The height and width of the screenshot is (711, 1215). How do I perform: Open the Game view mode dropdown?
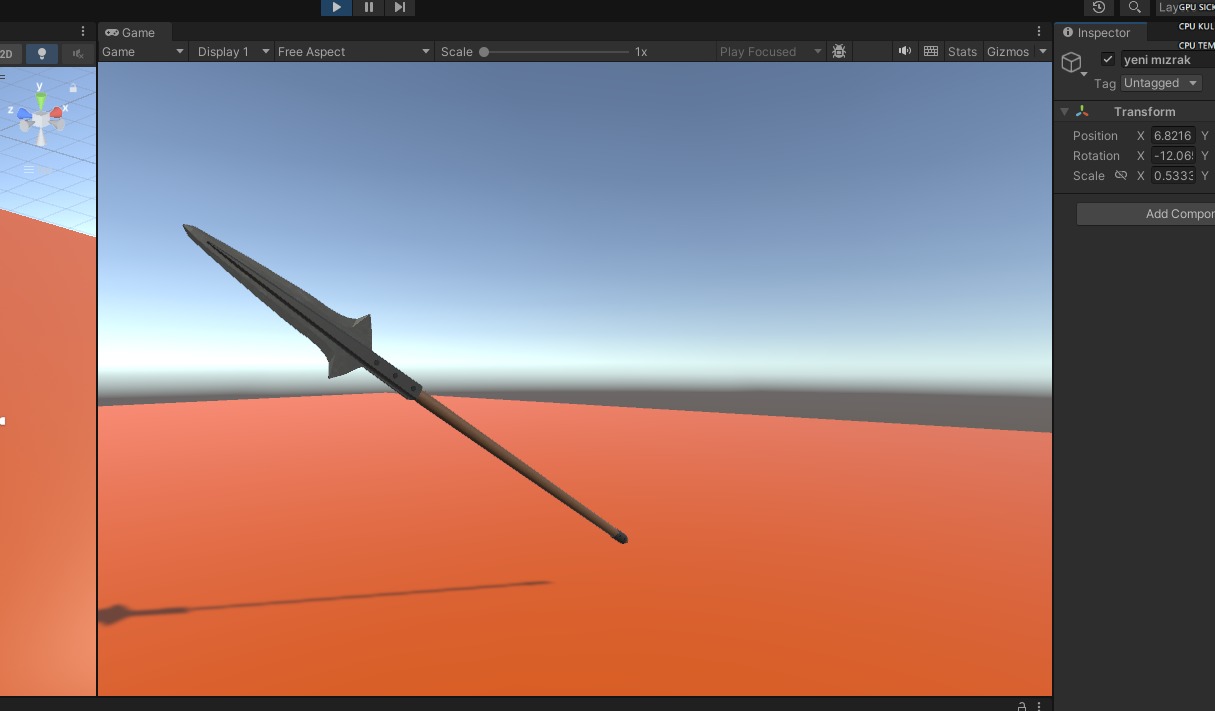tap(143, 51)
